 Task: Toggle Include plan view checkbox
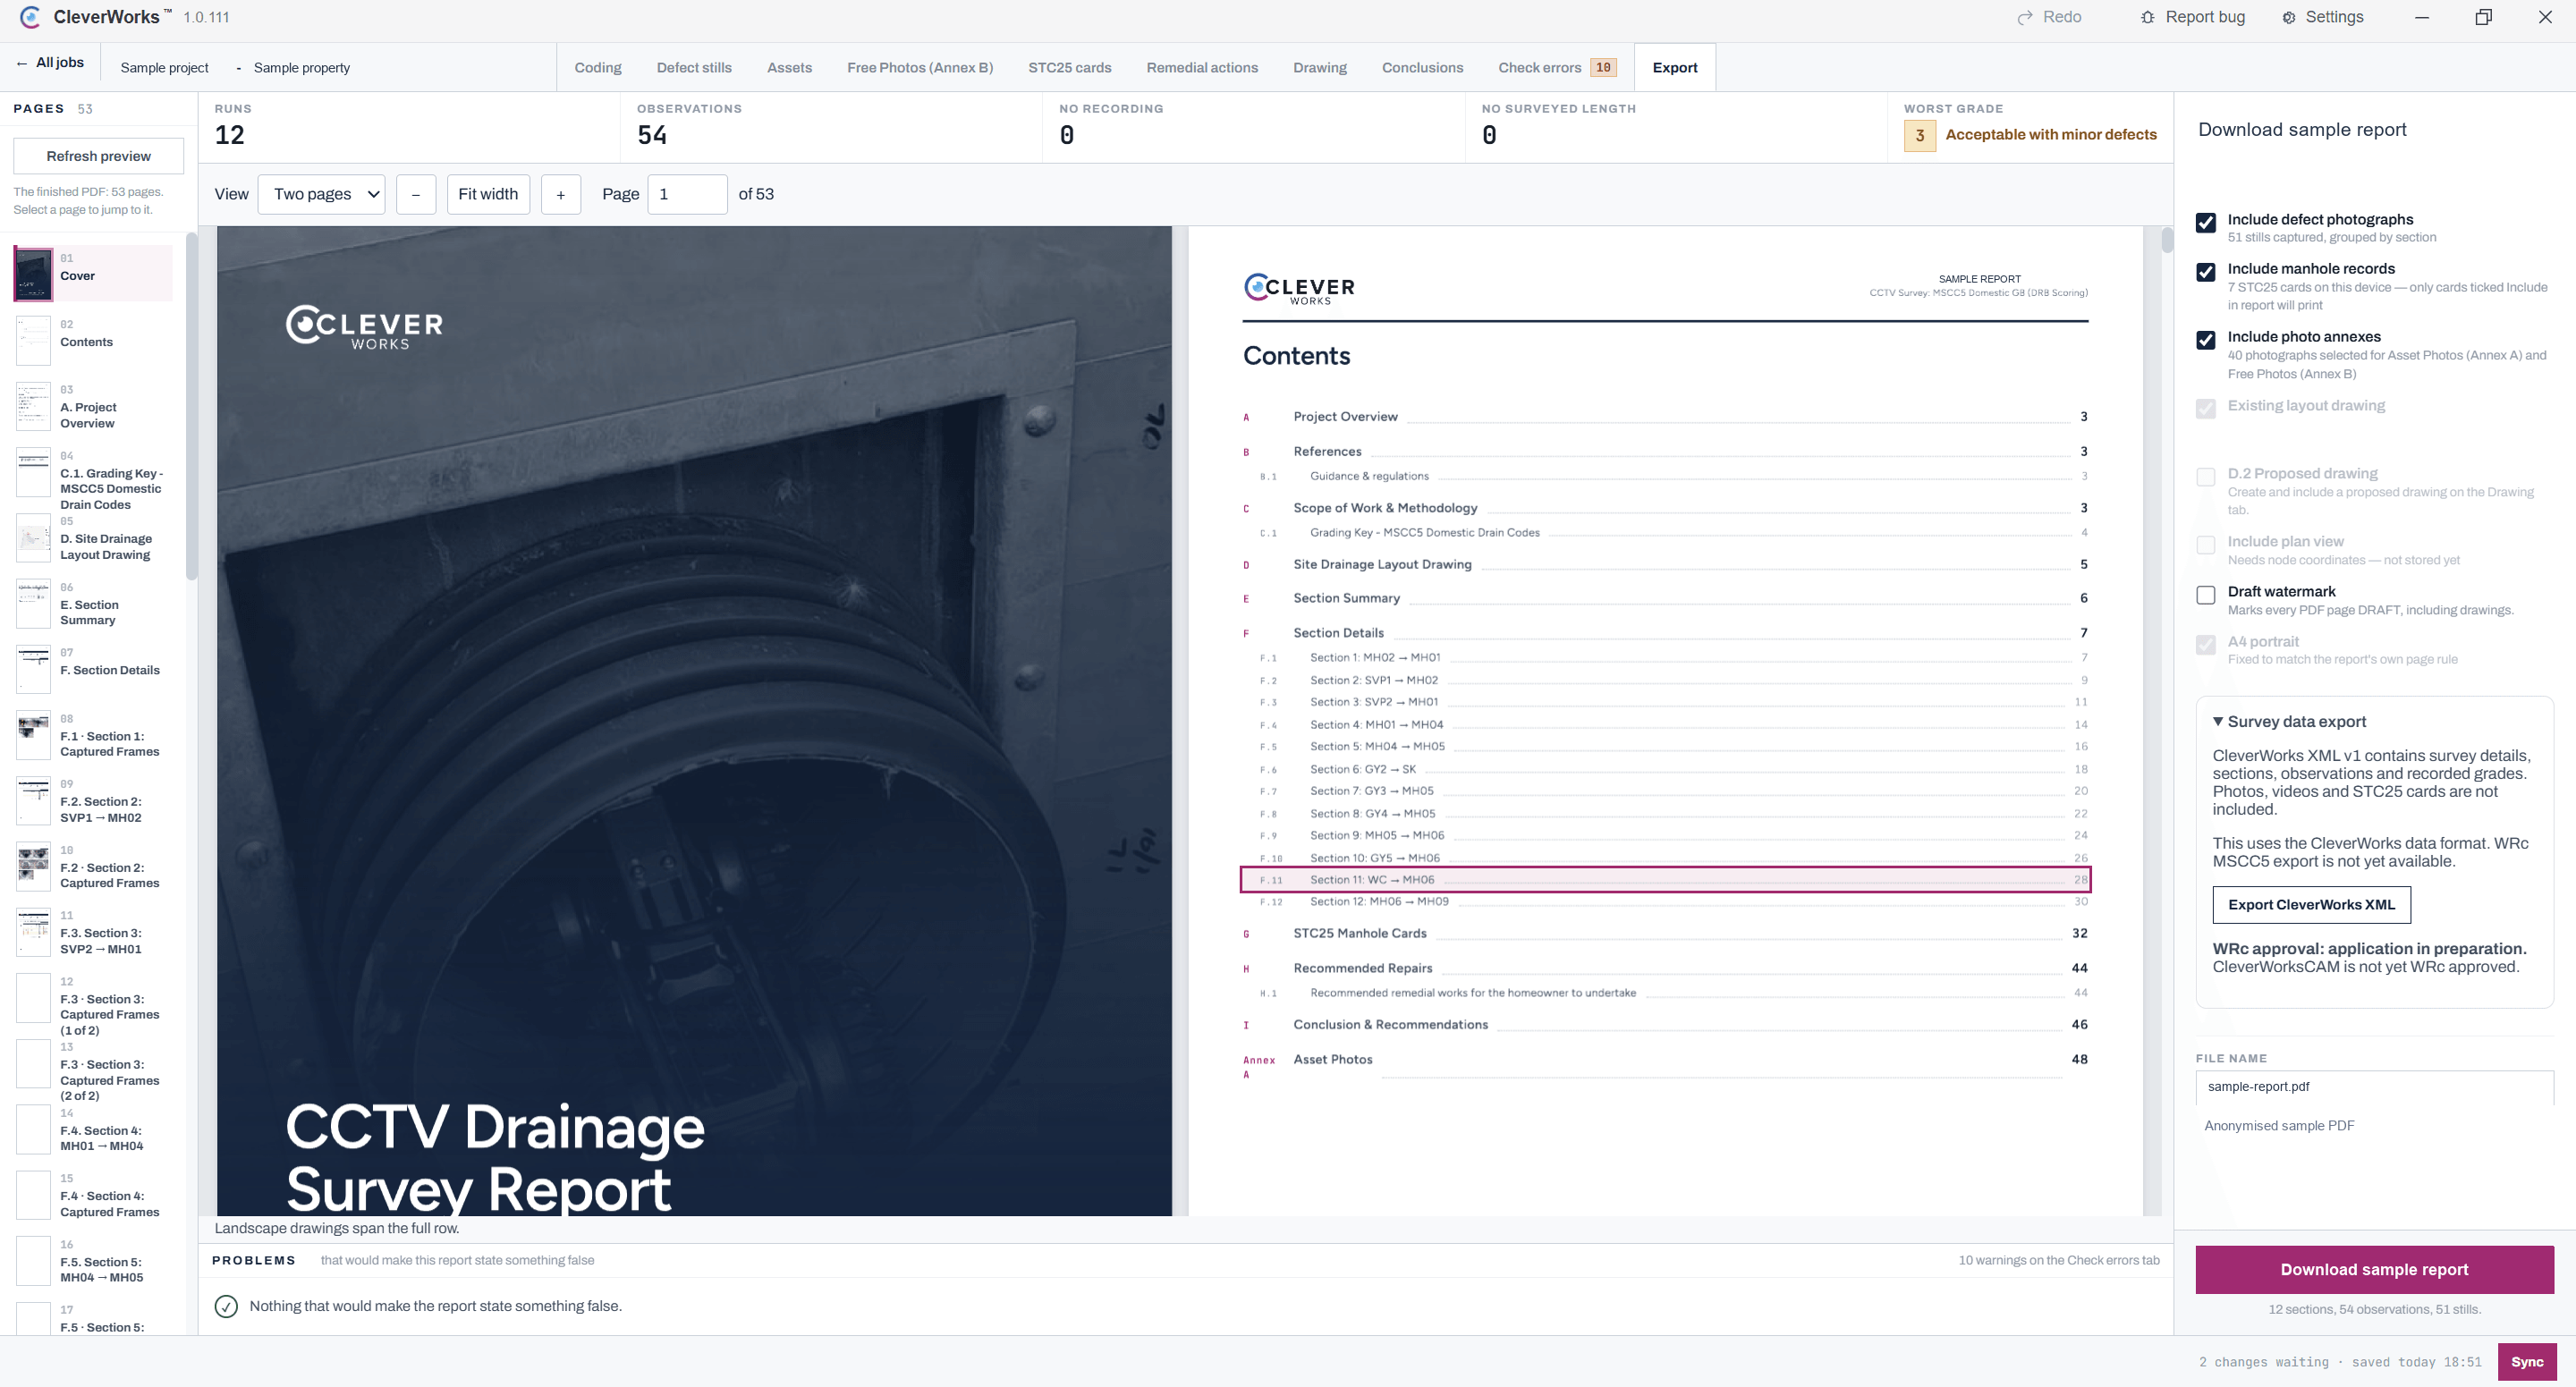[2205, 544]
